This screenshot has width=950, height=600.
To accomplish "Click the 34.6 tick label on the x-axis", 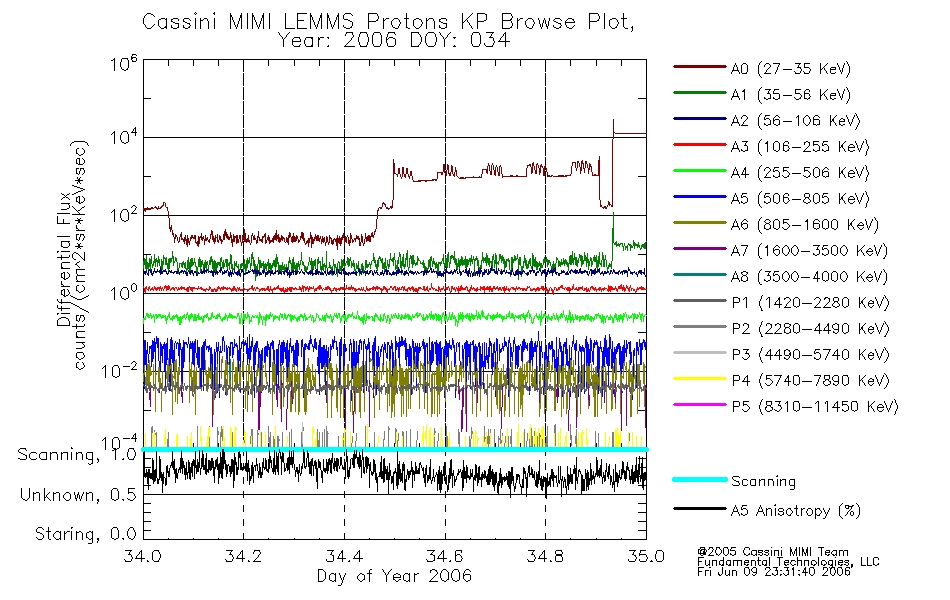I will click(445, 556).
